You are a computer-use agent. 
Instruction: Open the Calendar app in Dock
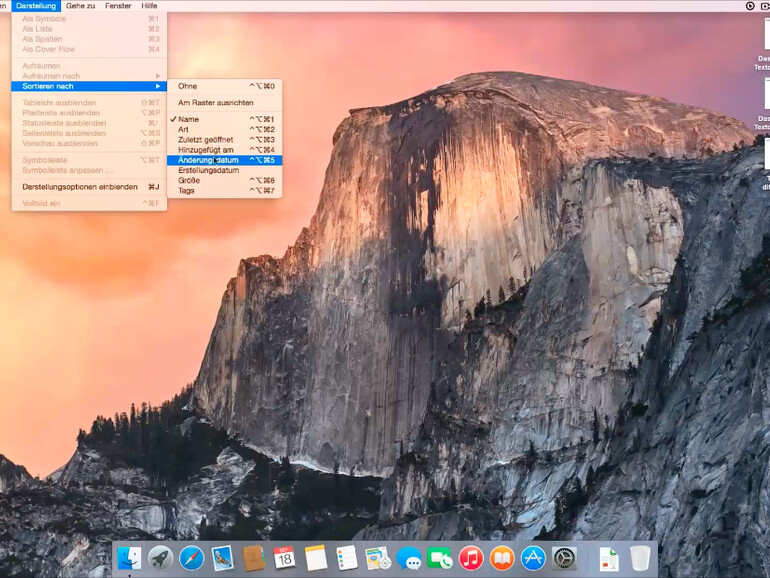pyautogui.click(x=284, y=558)
